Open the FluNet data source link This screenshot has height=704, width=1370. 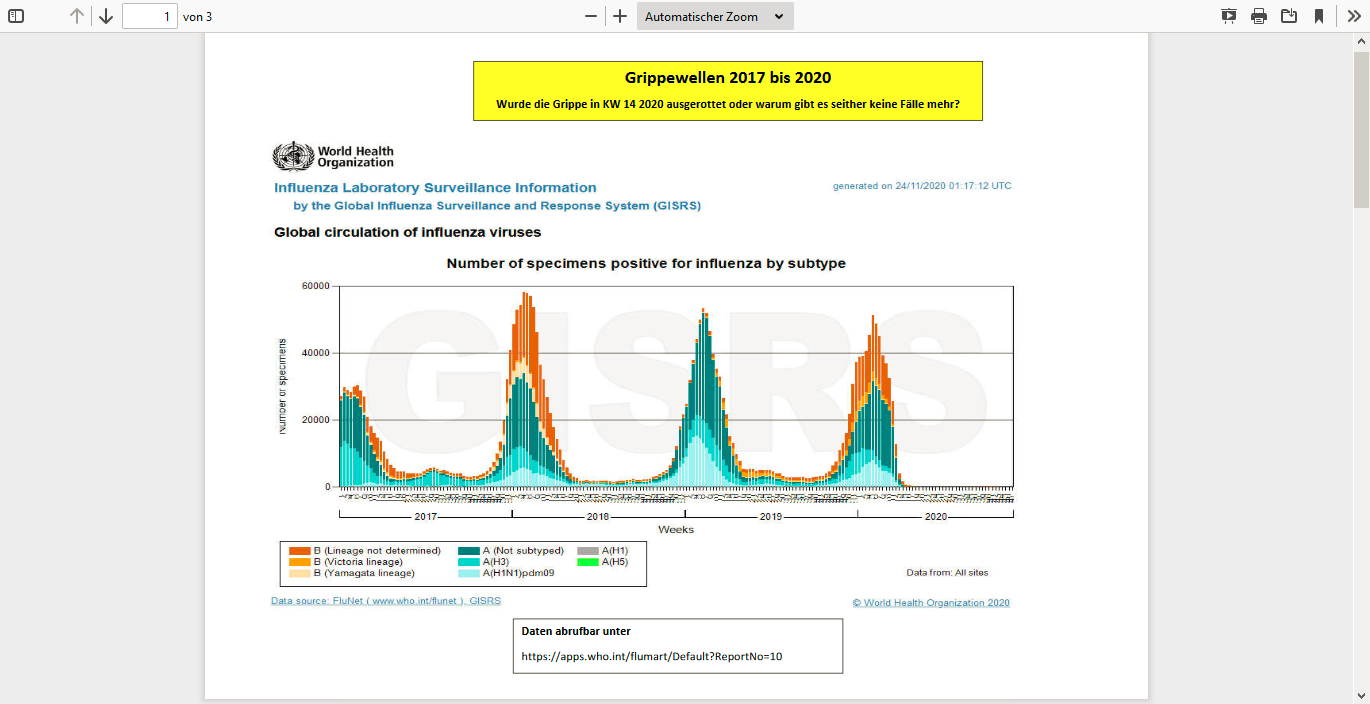386,601
